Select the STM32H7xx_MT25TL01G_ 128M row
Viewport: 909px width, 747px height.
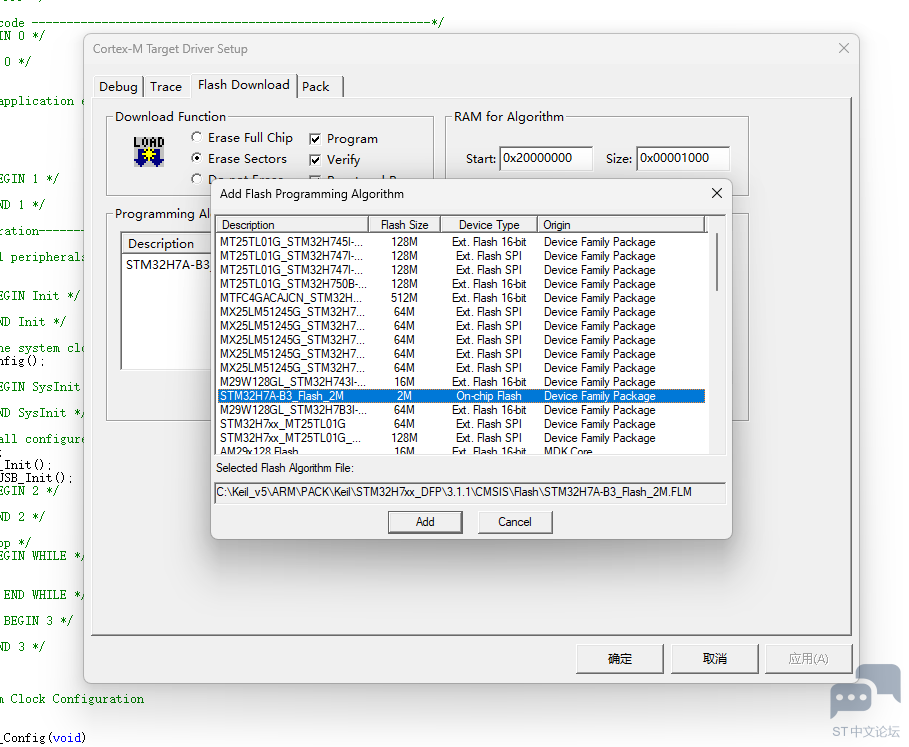(x=461, y=438)
